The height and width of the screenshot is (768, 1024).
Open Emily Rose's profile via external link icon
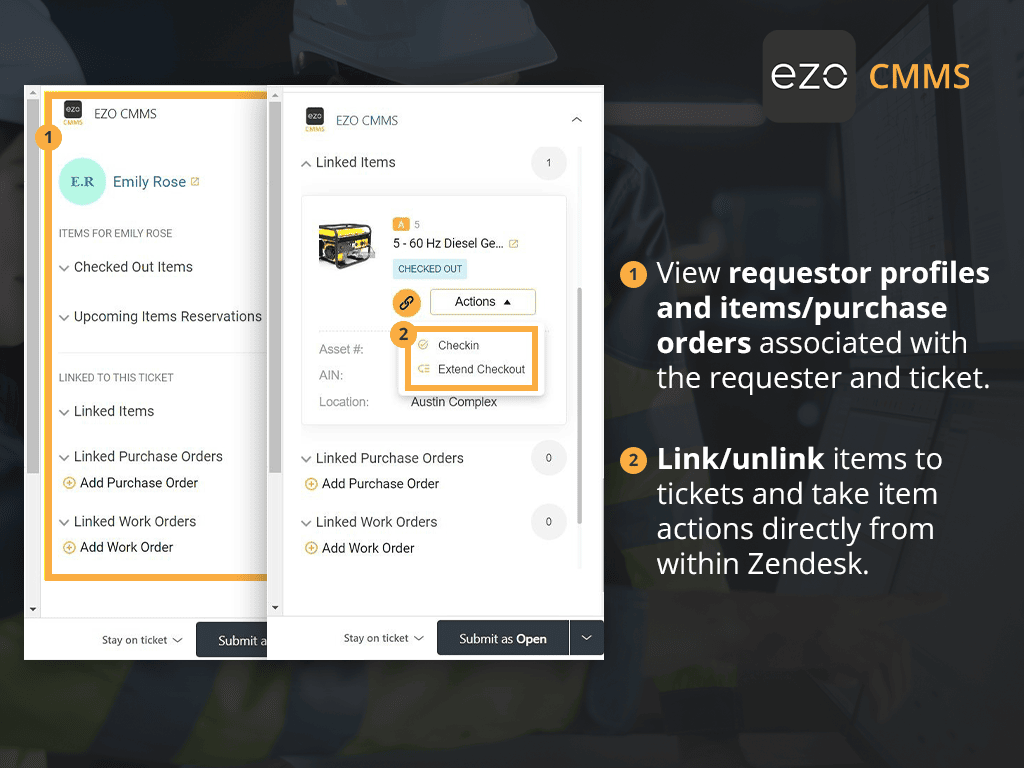[x=193, y=181]
